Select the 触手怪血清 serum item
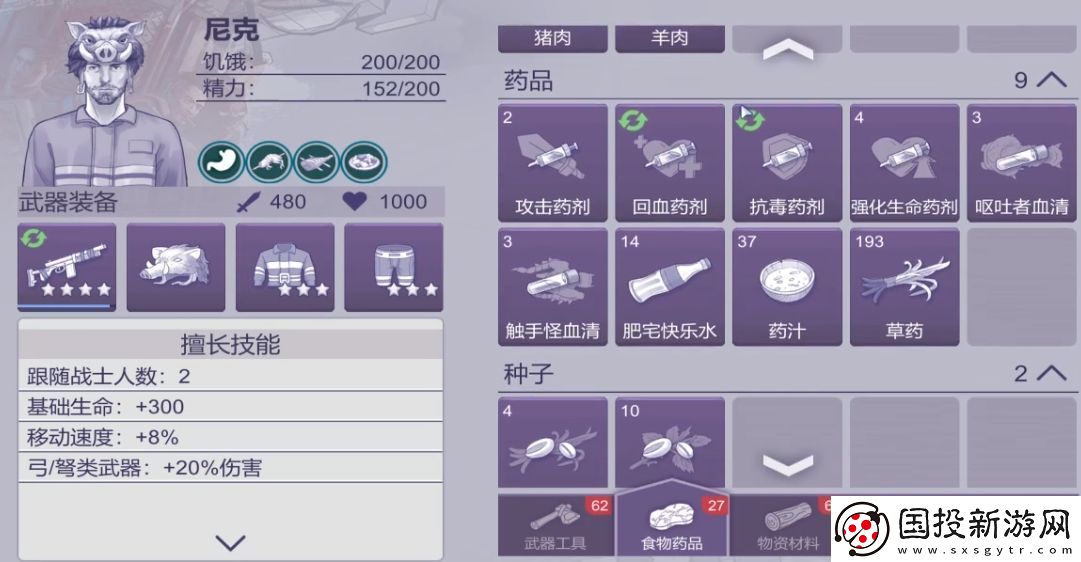This screenshot has height=562, width=1081. point(552,287)
